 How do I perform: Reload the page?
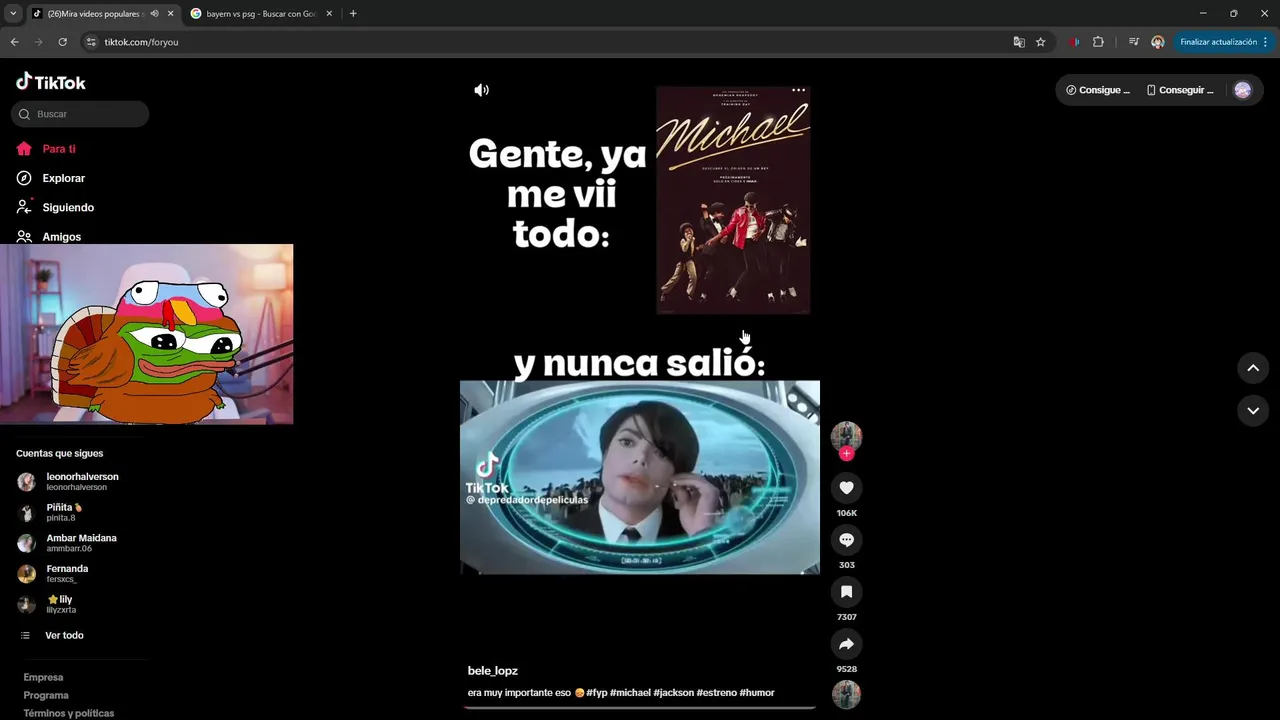[62, 42]
